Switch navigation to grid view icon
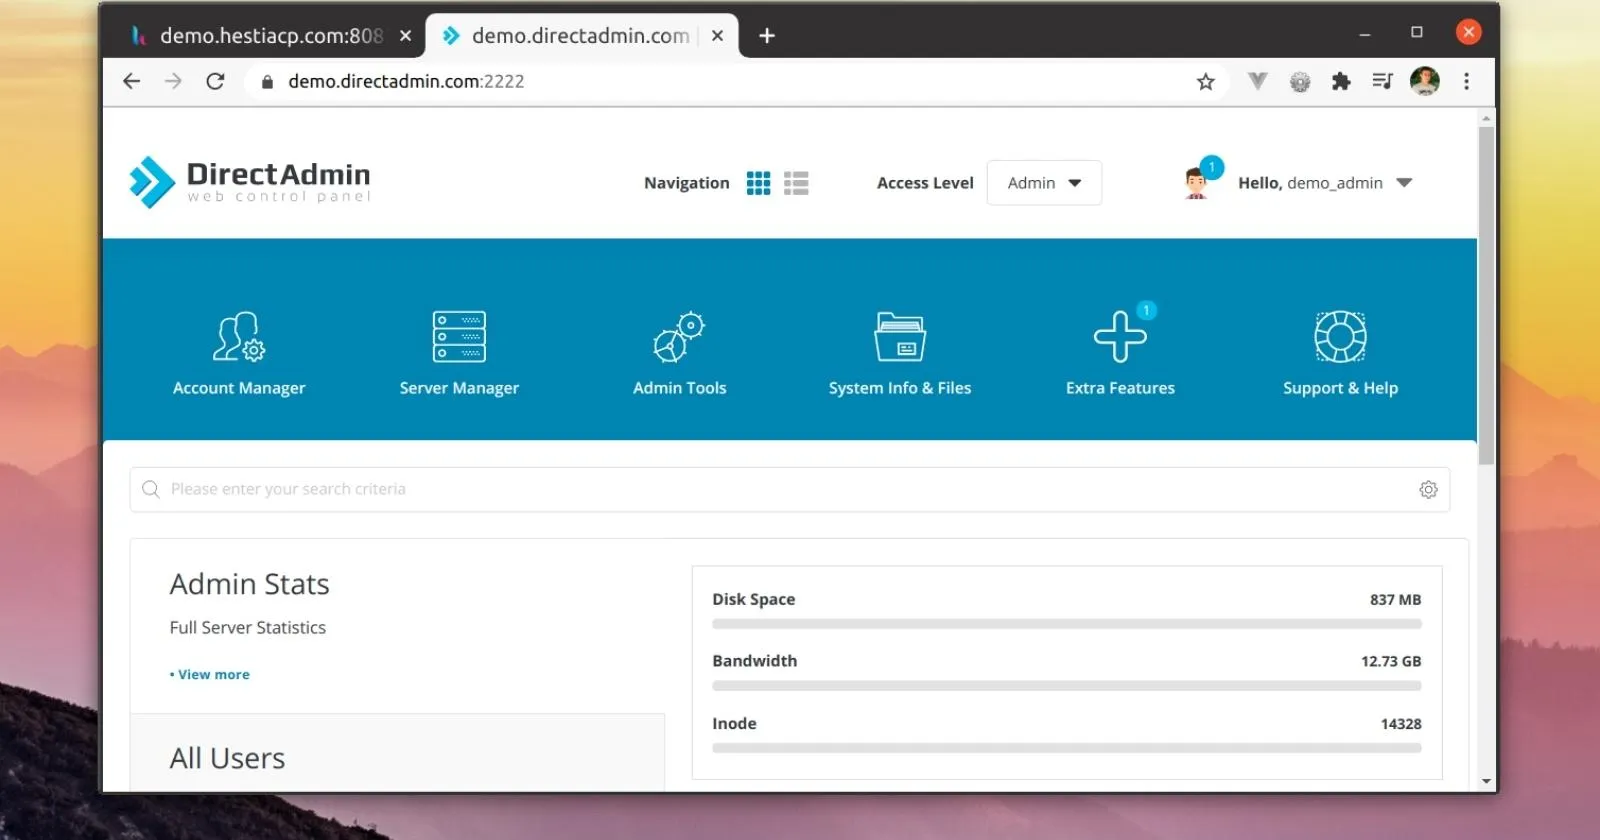This screenshot has width=1600, height=840. (x=759, y=183)
